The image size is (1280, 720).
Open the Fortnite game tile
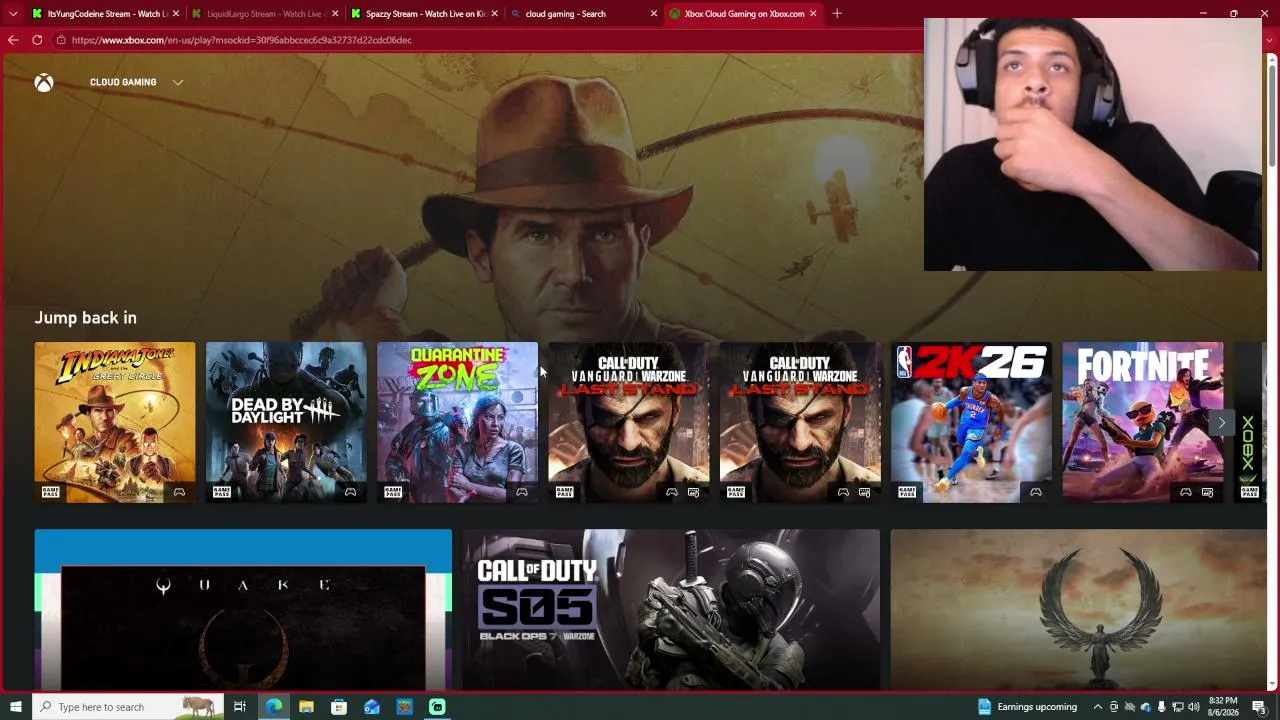[x=1143, y=422]
